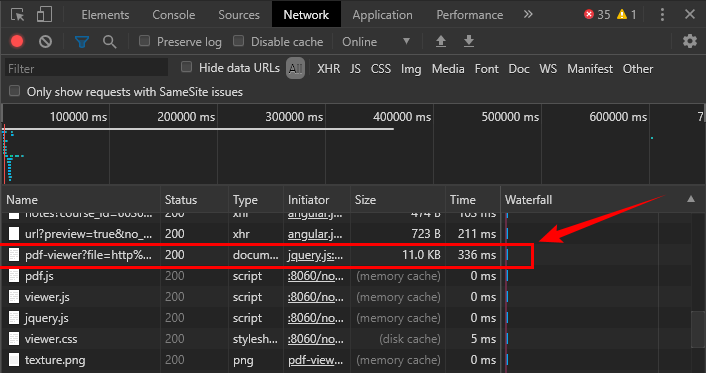706x373 pixels.
Task: Open the jquery.js initiator link for pdf-viewer
Action: (x=316, y=255)
